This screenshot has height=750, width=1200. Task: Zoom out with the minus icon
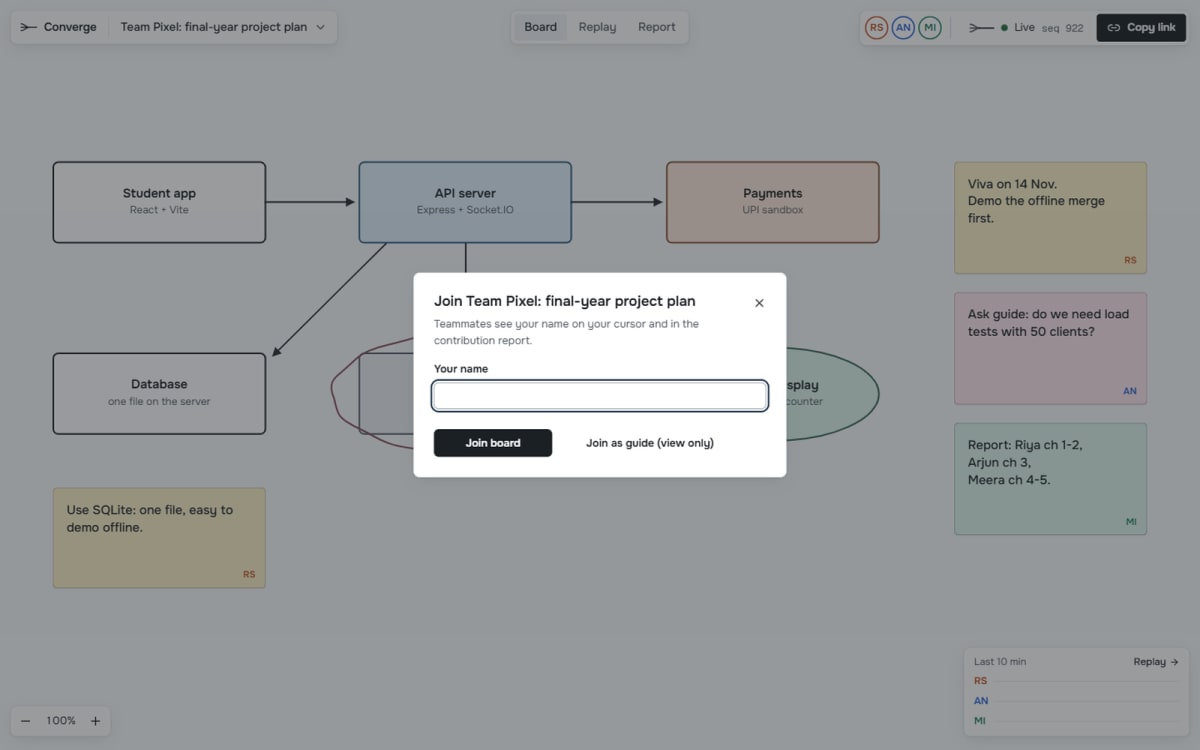point(26,721)
